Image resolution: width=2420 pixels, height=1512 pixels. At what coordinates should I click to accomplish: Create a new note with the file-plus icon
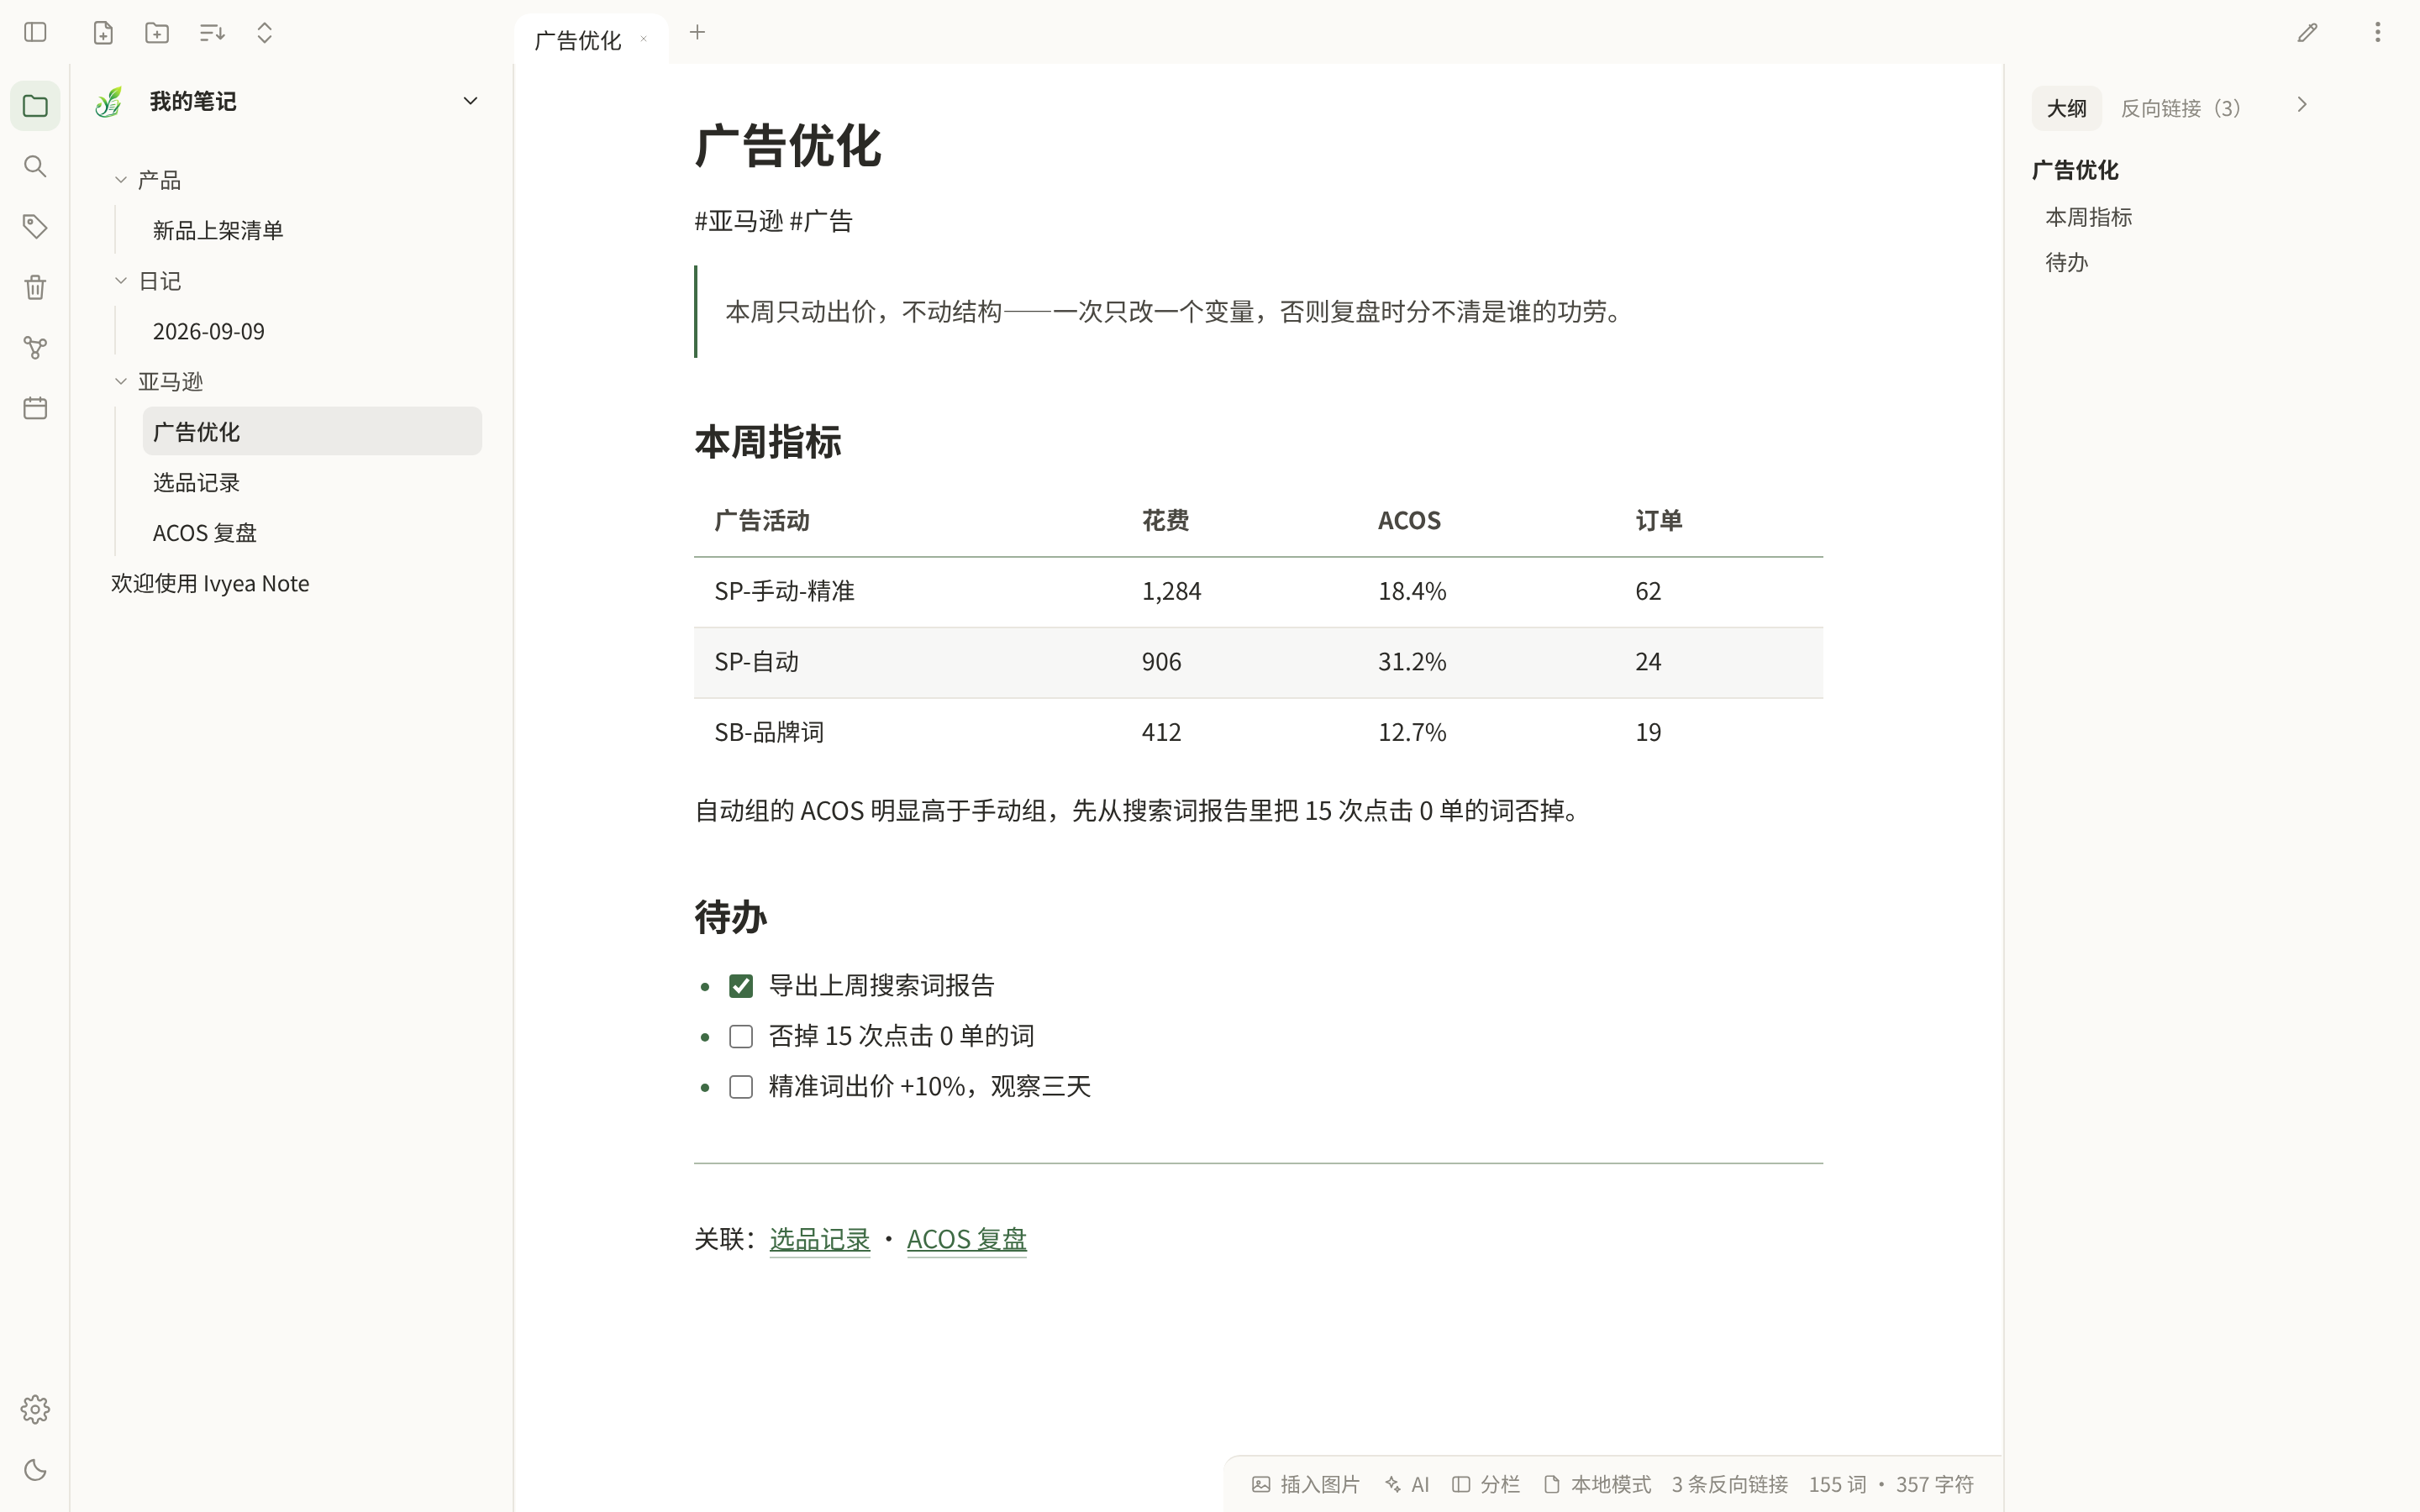tap(103, 32)
